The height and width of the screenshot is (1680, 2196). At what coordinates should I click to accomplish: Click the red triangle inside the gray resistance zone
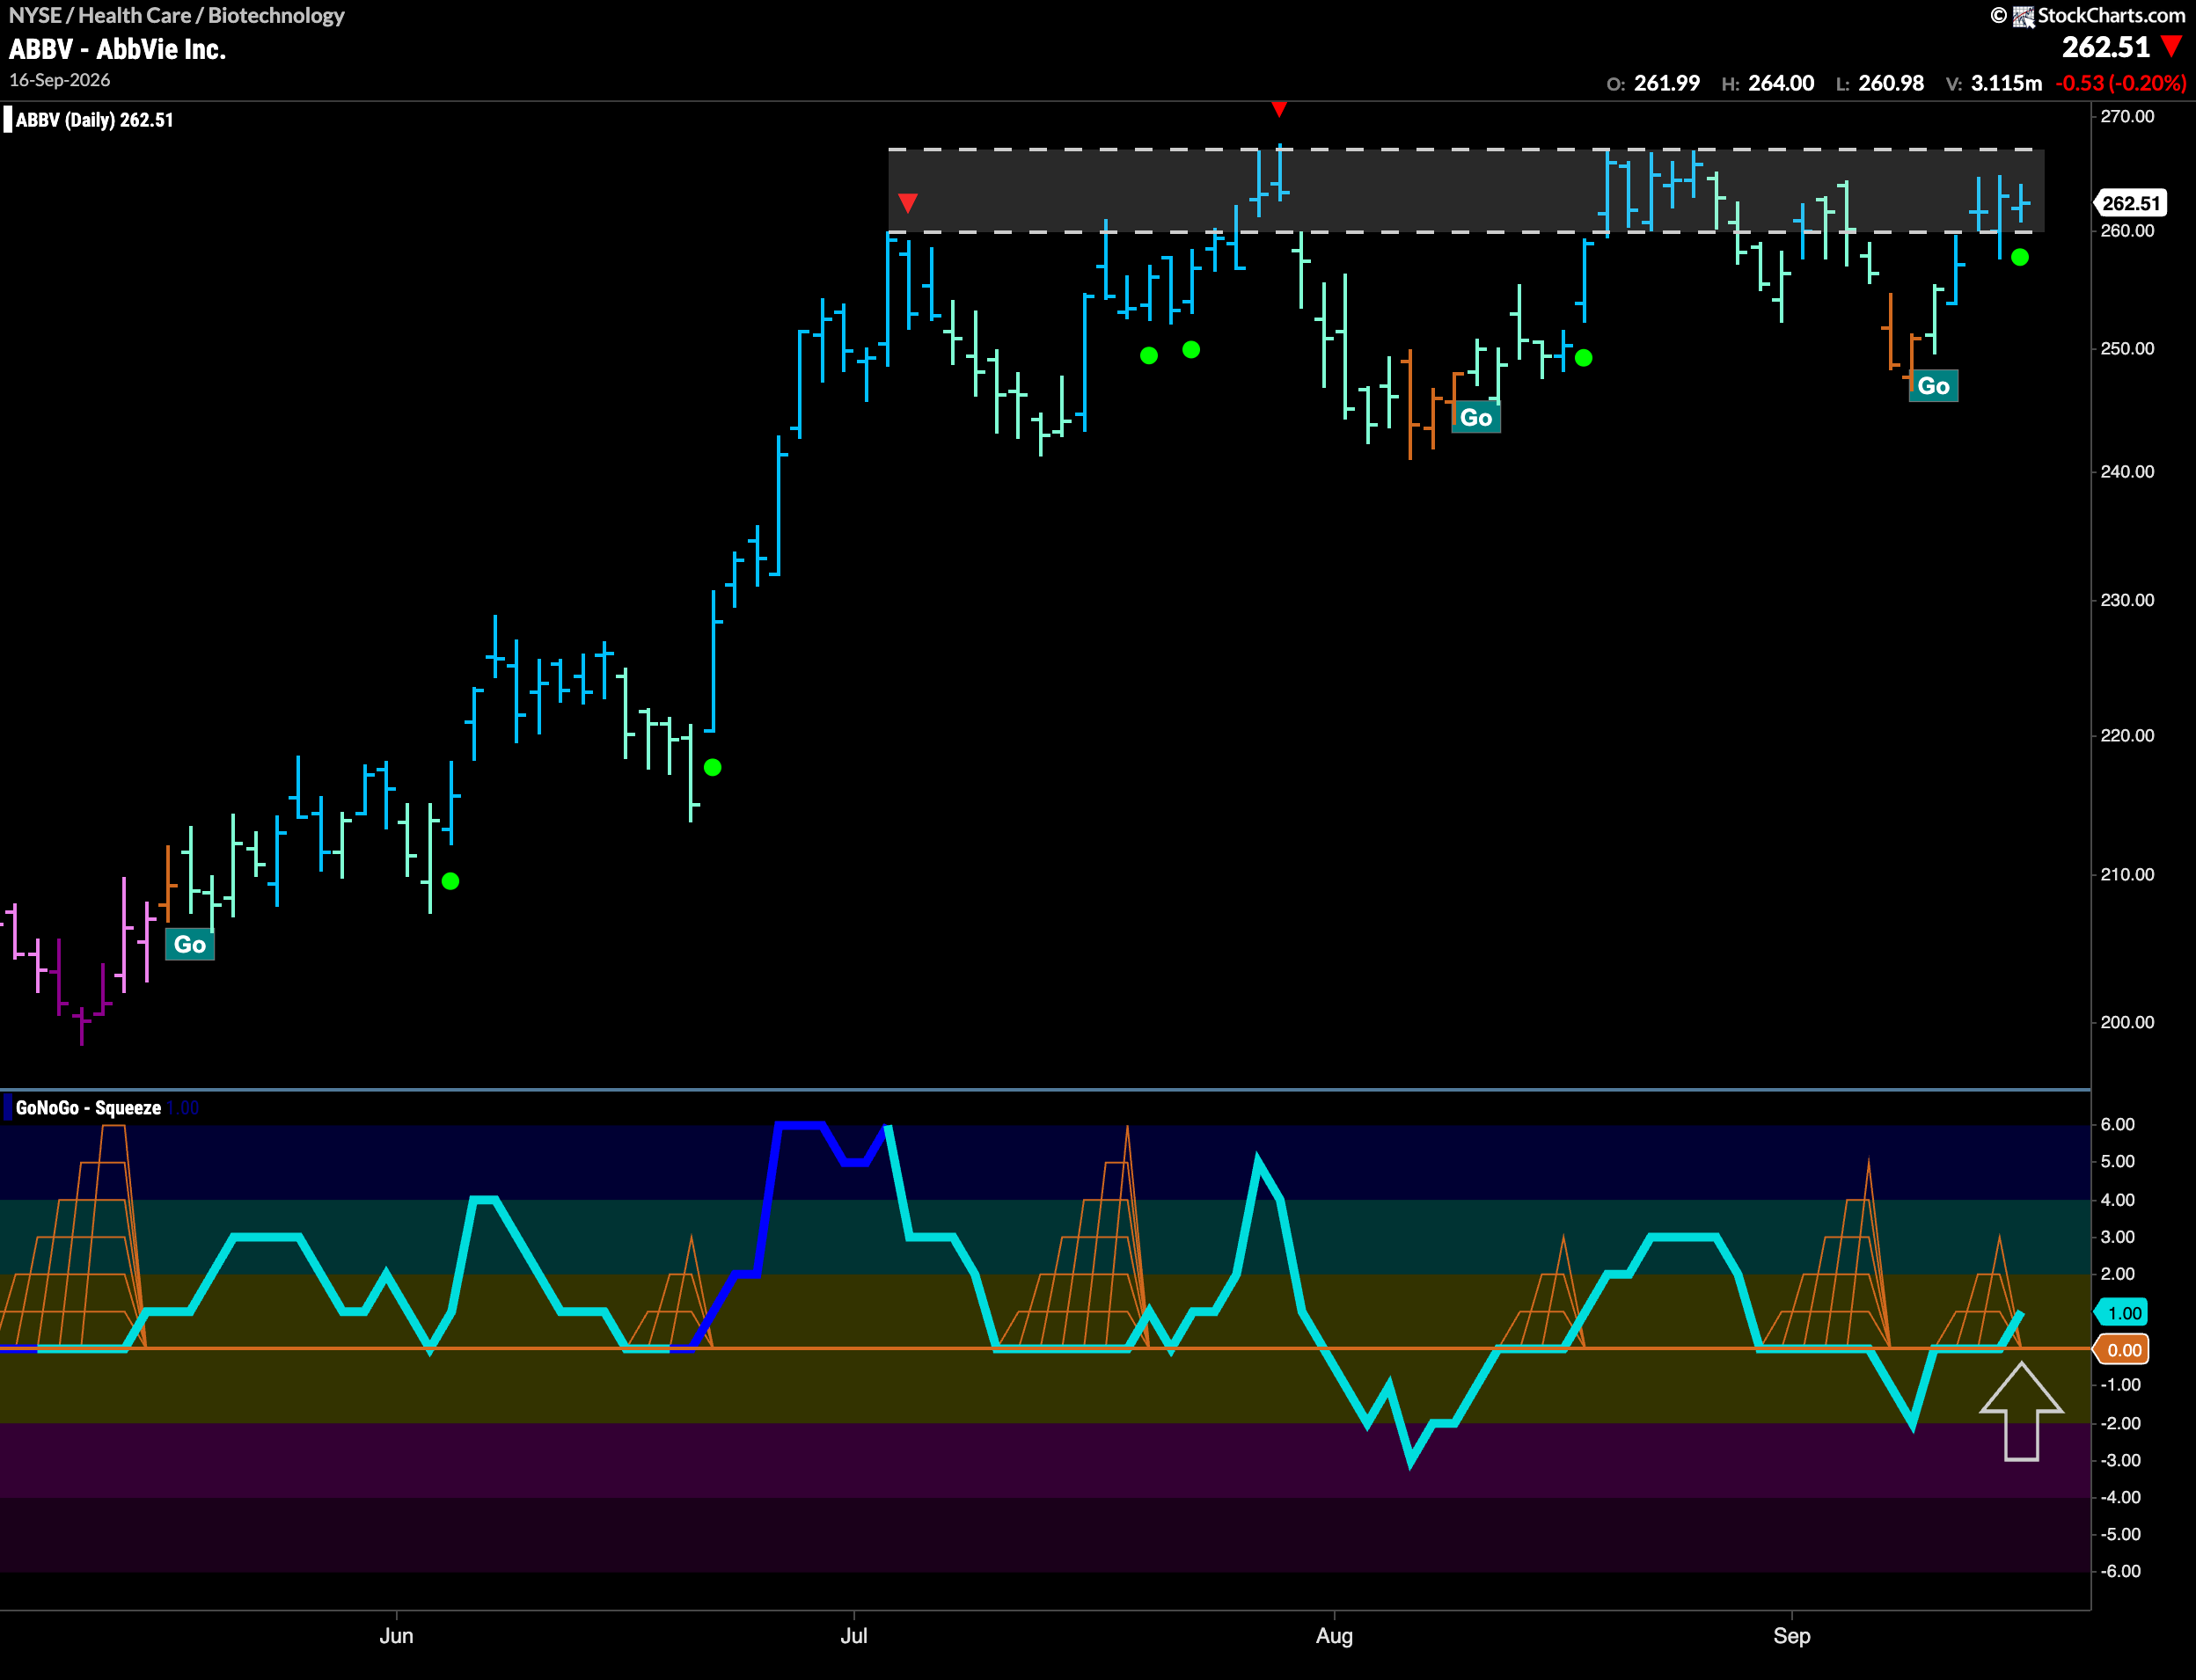tap(908, 203)
